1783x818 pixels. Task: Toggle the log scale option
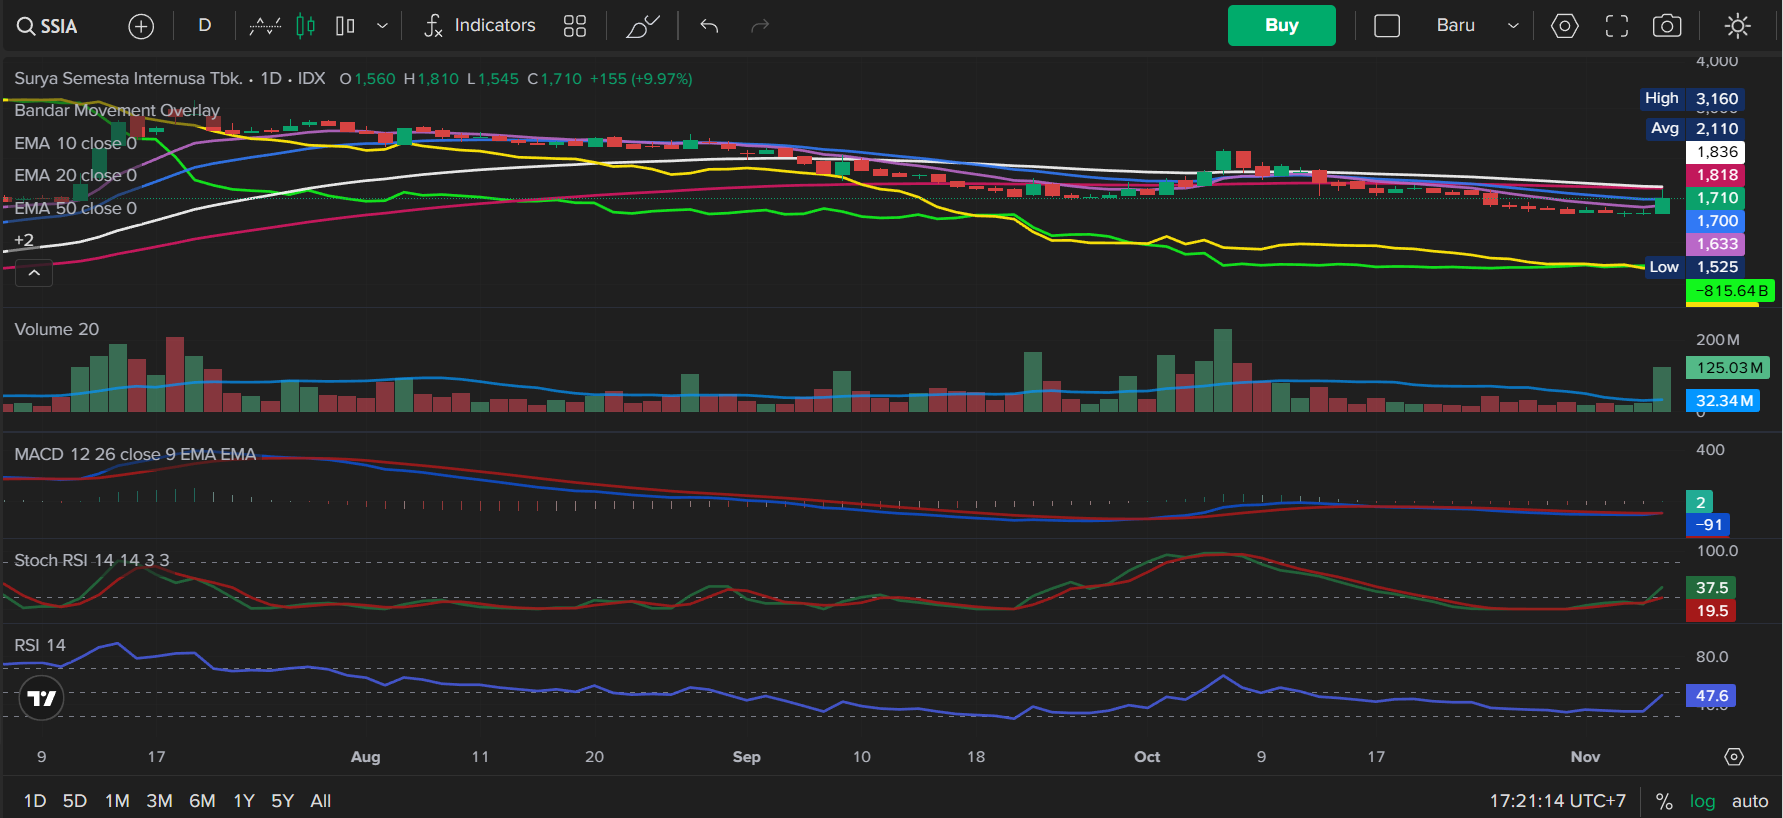coord(1702,801)
